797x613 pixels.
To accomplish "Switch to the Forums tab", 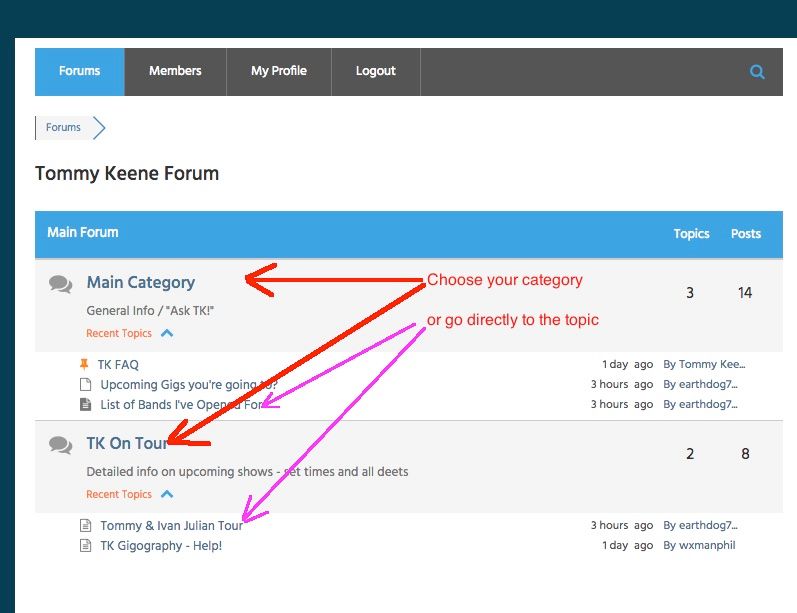I will (x=80, y=72).
